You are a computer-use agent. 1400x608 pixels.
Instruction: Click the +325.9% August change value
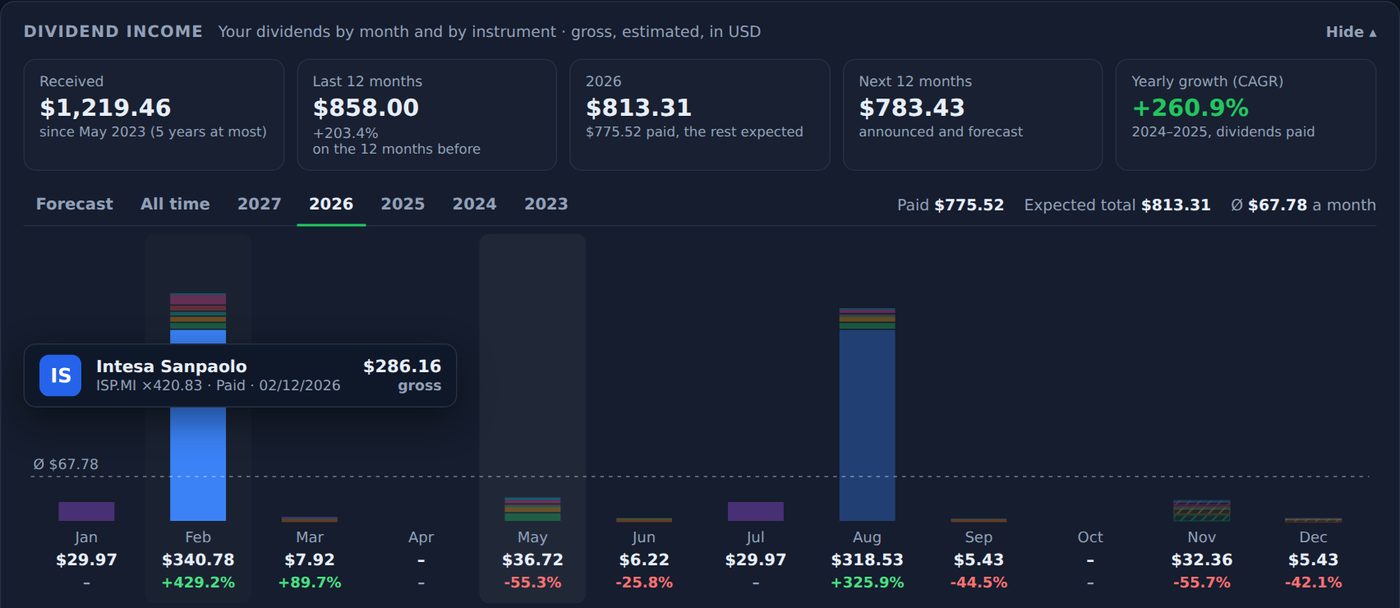pos(867,583)
